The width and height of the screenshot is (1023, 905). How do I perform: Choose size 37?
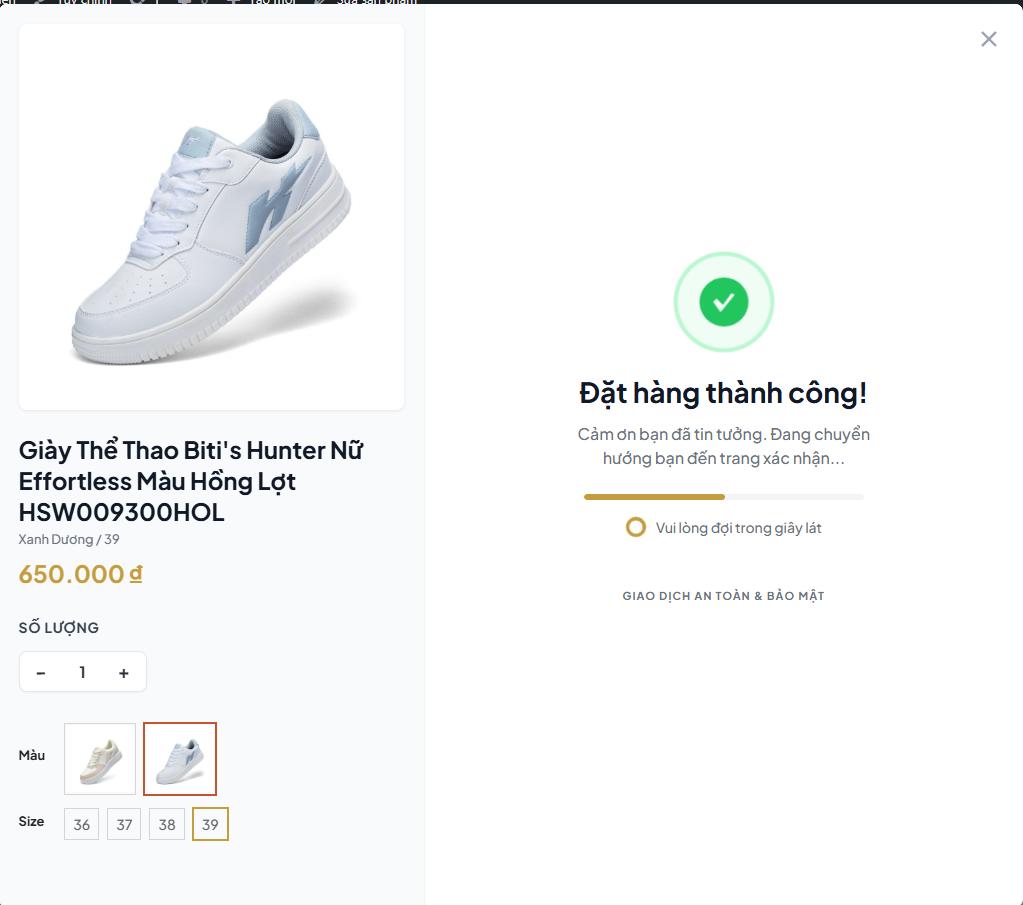pos(124,825)
